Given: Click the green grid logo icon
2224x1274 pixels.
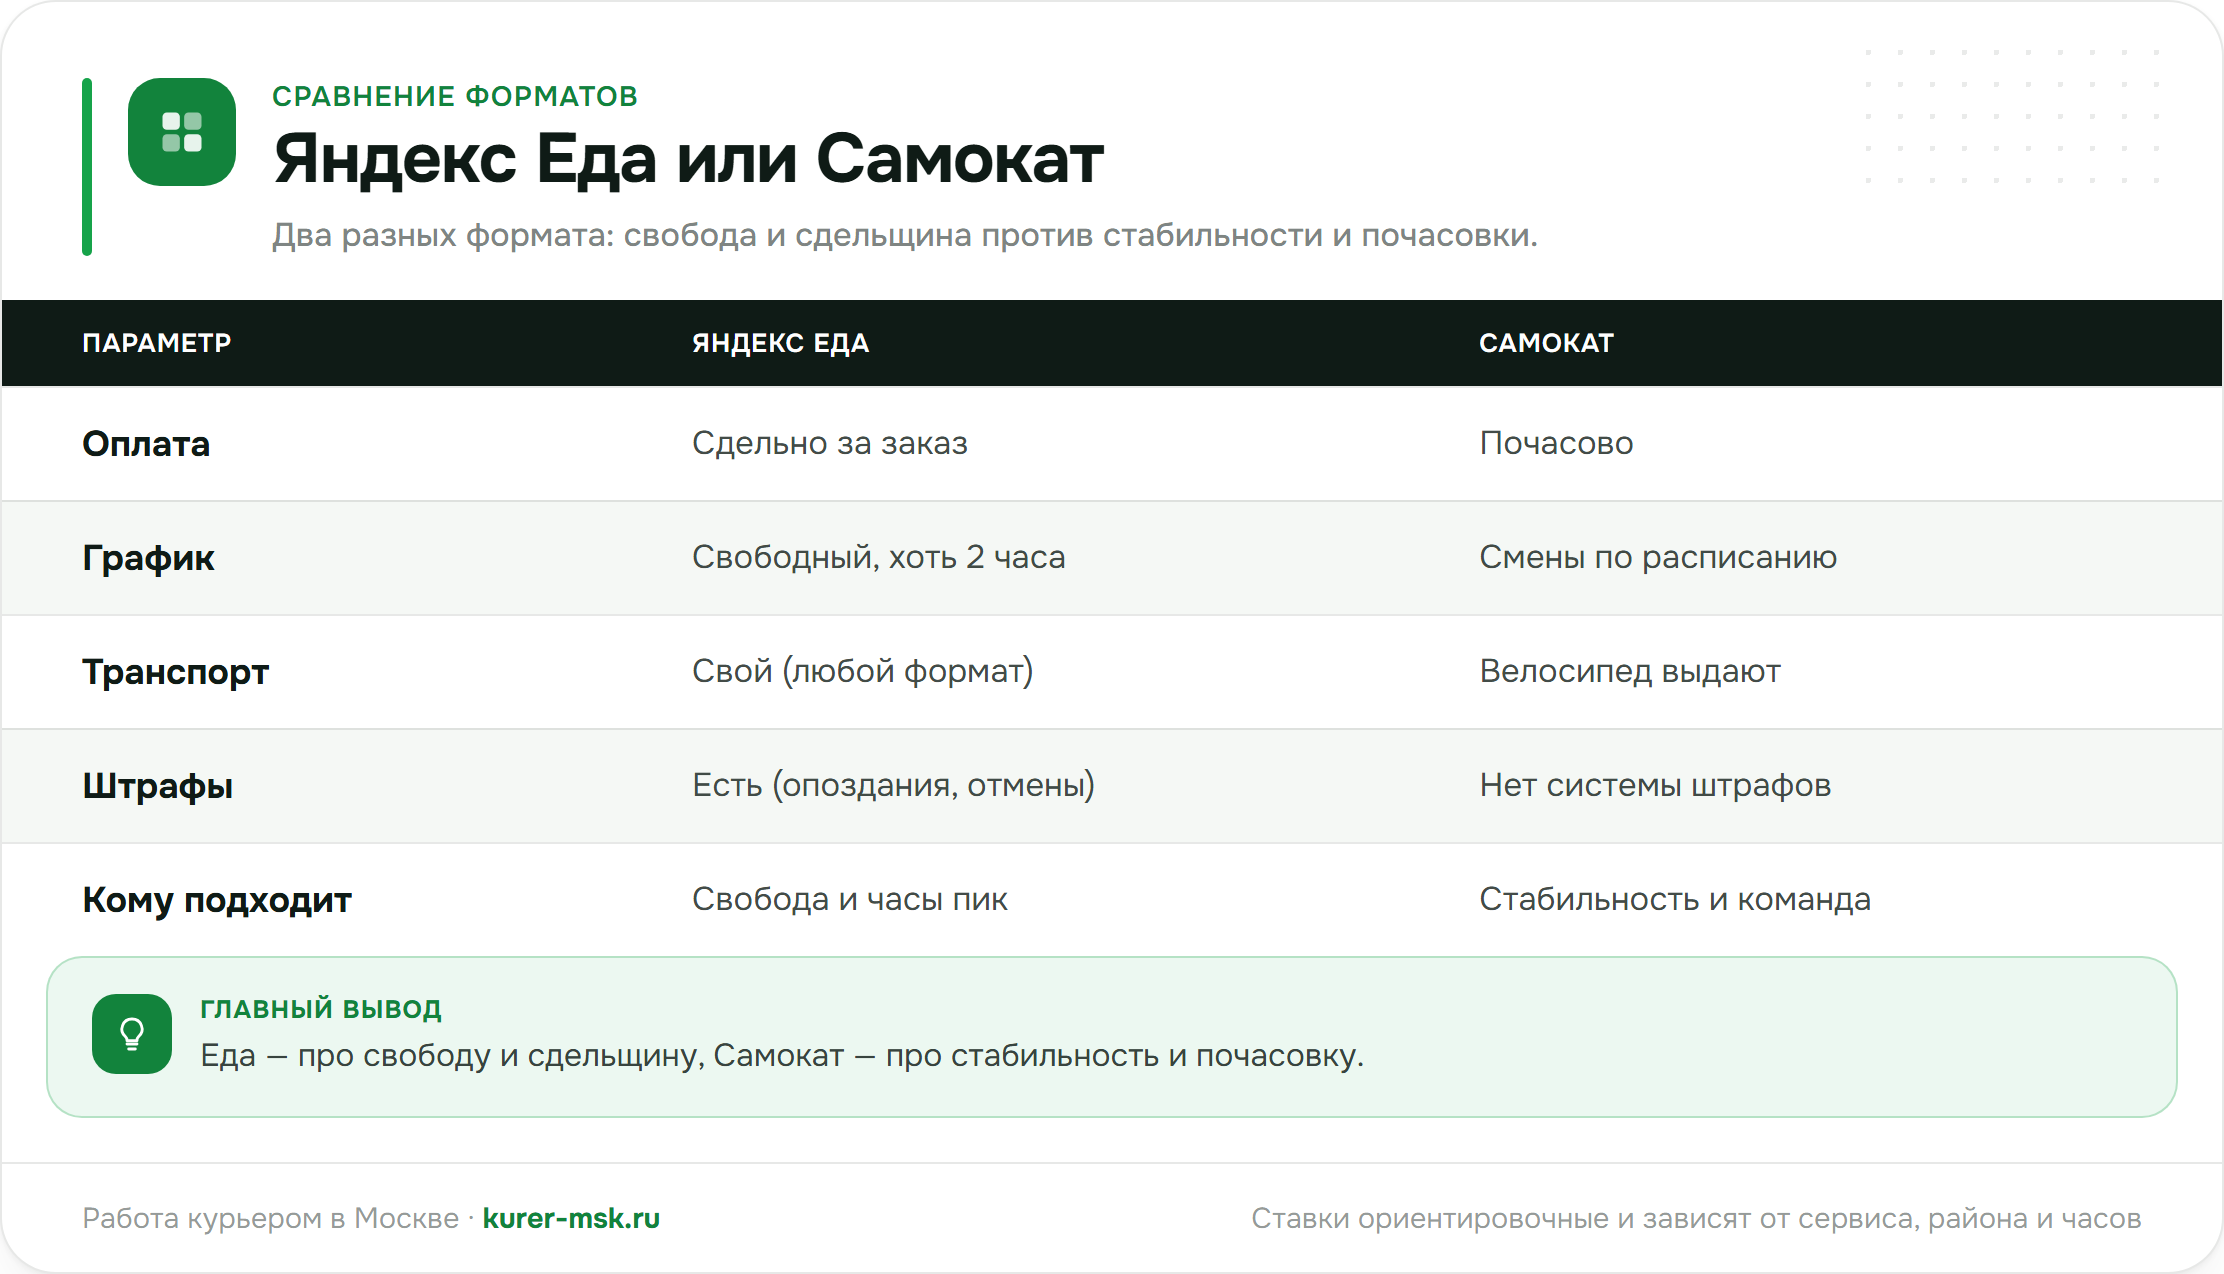Looking at the screenshot, I should [x=182, y=132].
